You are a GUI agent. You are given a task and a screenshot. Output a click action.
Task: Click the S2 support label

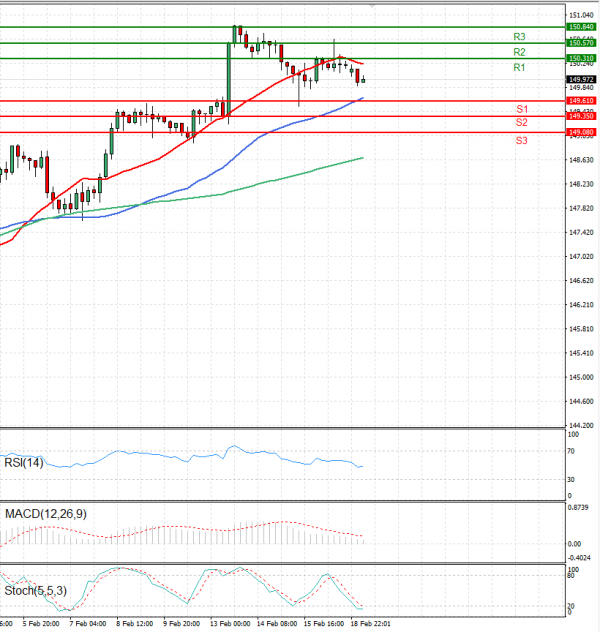[521, 122]
